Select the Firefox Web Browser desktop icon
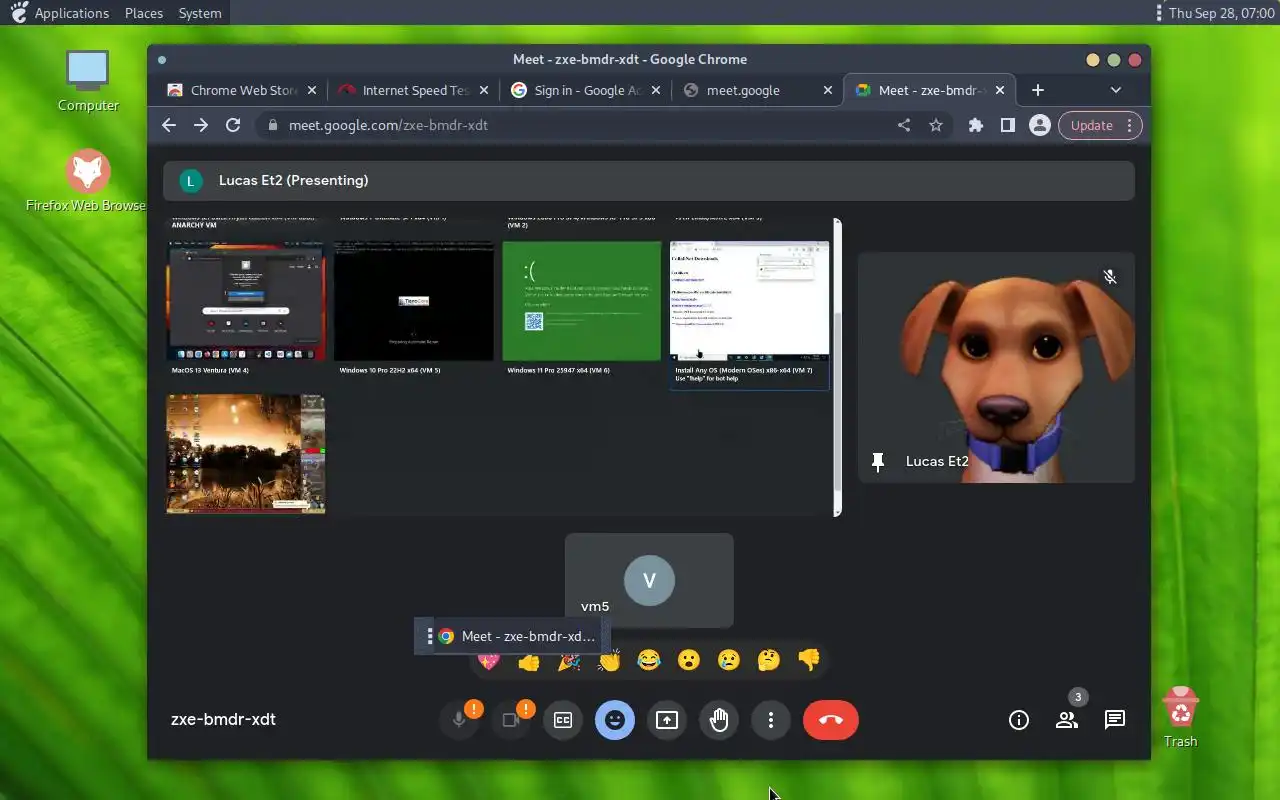 tap(87, 181)
